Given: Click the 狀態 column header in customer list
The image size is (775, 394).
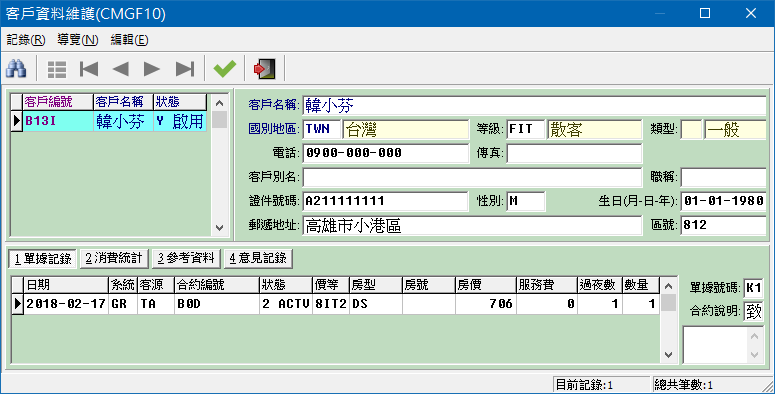Looking at the screenshot, I should click(x=180, y=102).
